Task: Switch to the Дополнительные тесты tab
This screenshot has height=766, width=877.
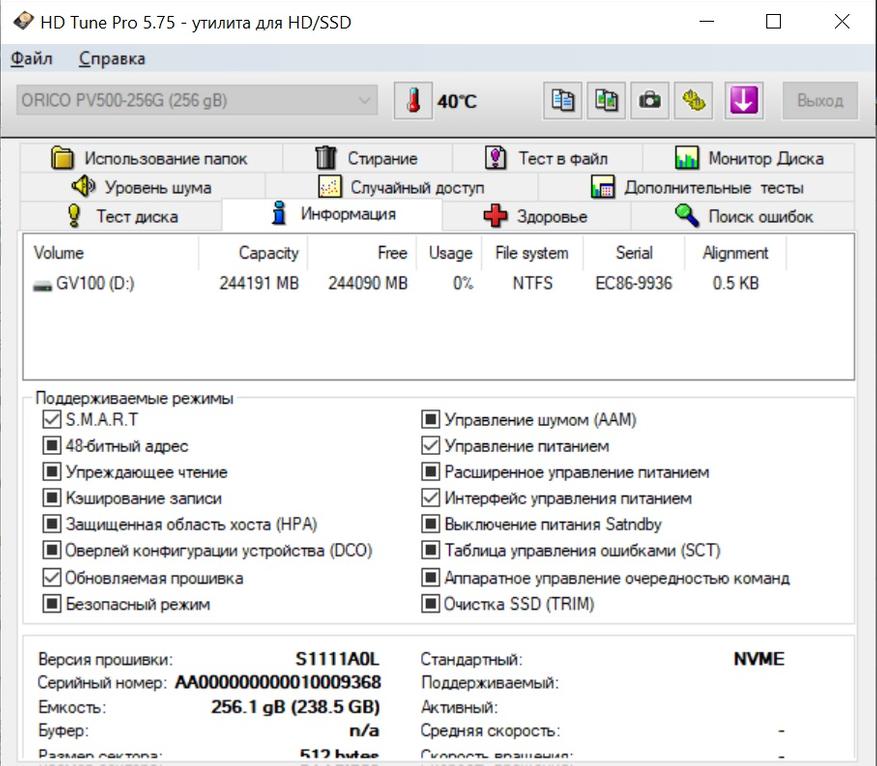Action: pyautogui.click(x=696, y=187)
